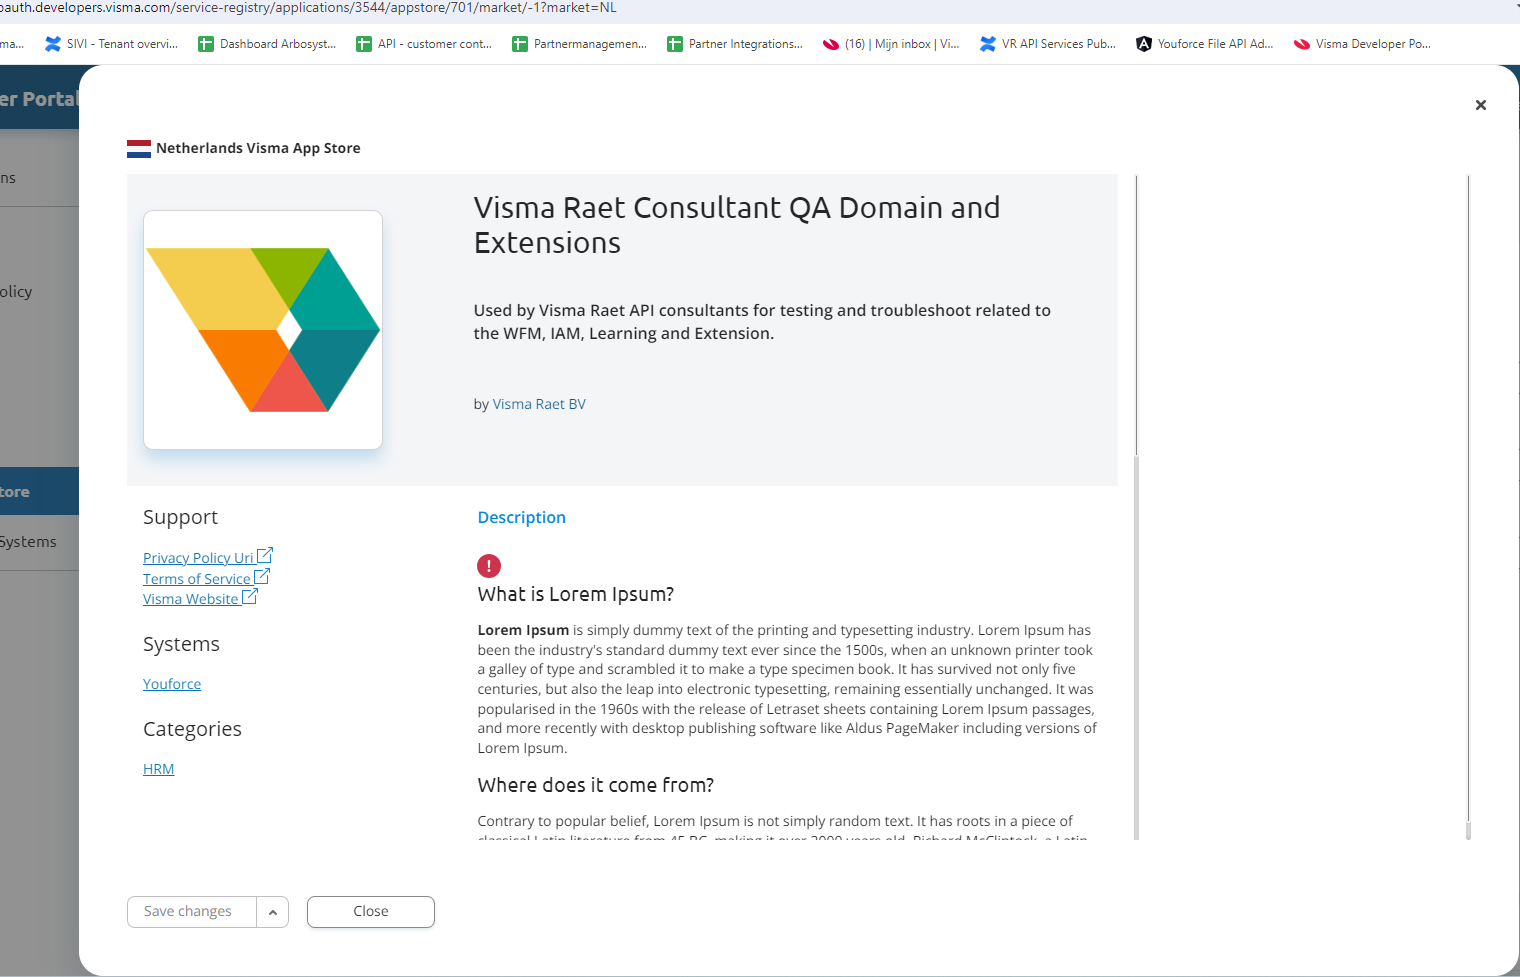The height and width of the screenshot is (977, 1520).
Task: Click the VR API Services Public bookmark
Action: click(x=1047, y=43)
